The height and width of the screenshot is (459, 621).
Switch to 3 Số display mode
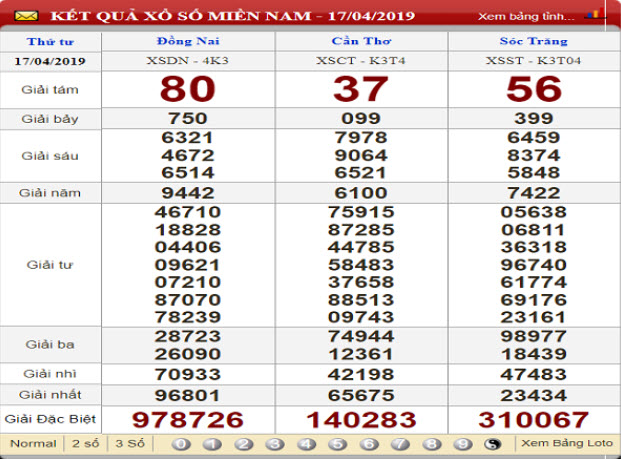(129, 443)
